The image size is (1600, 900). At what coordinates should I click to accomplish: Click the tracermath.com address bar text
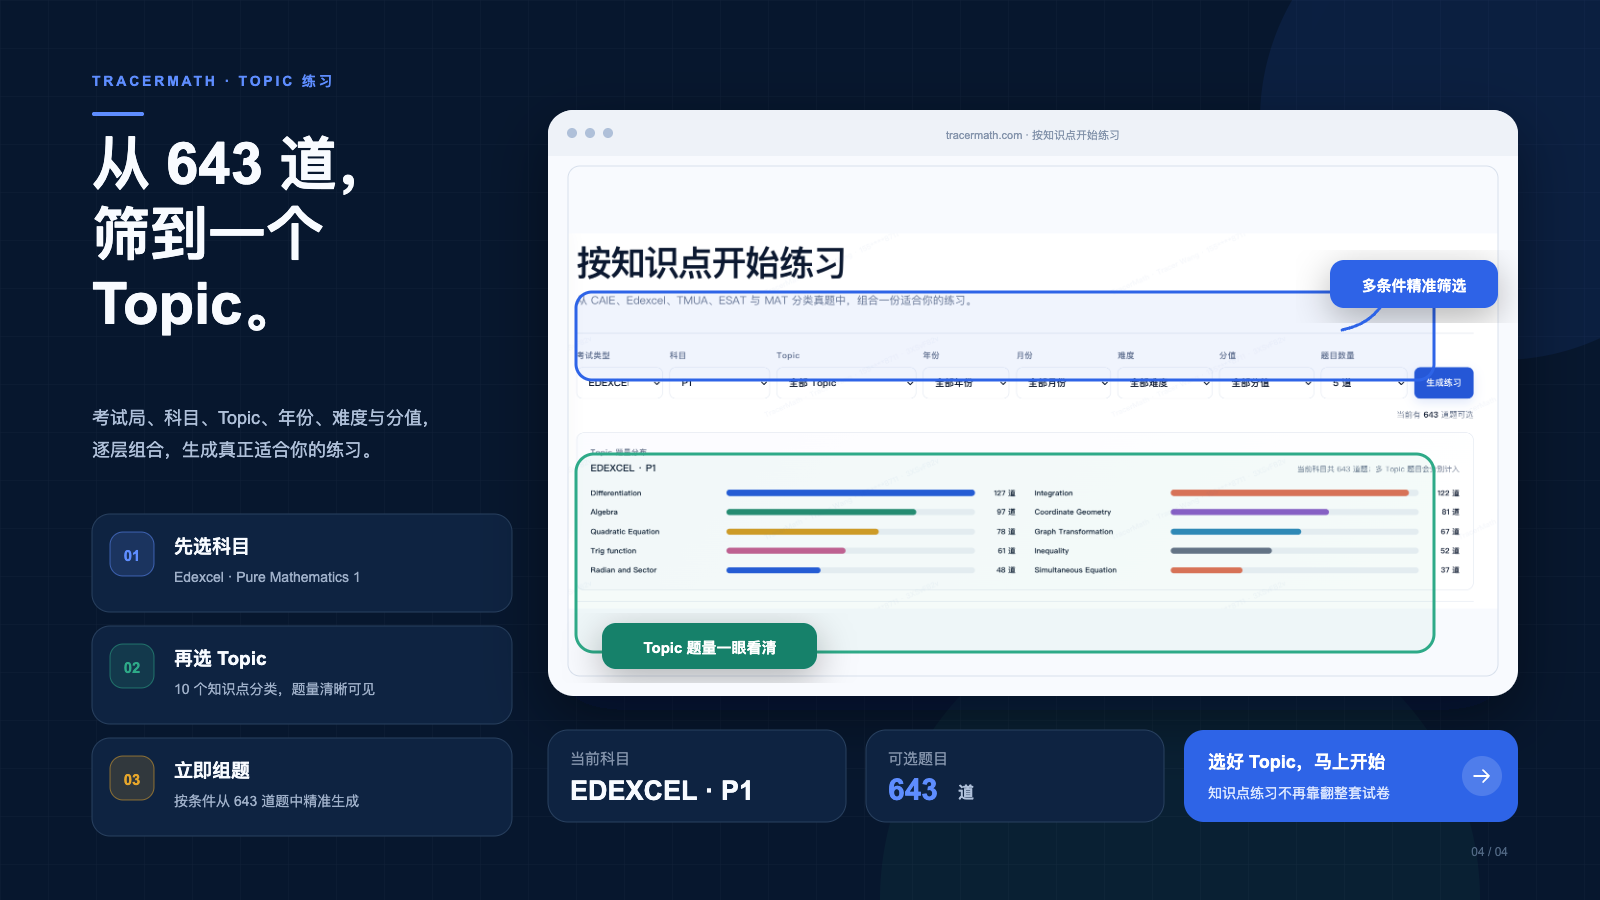pos(1032,135)
